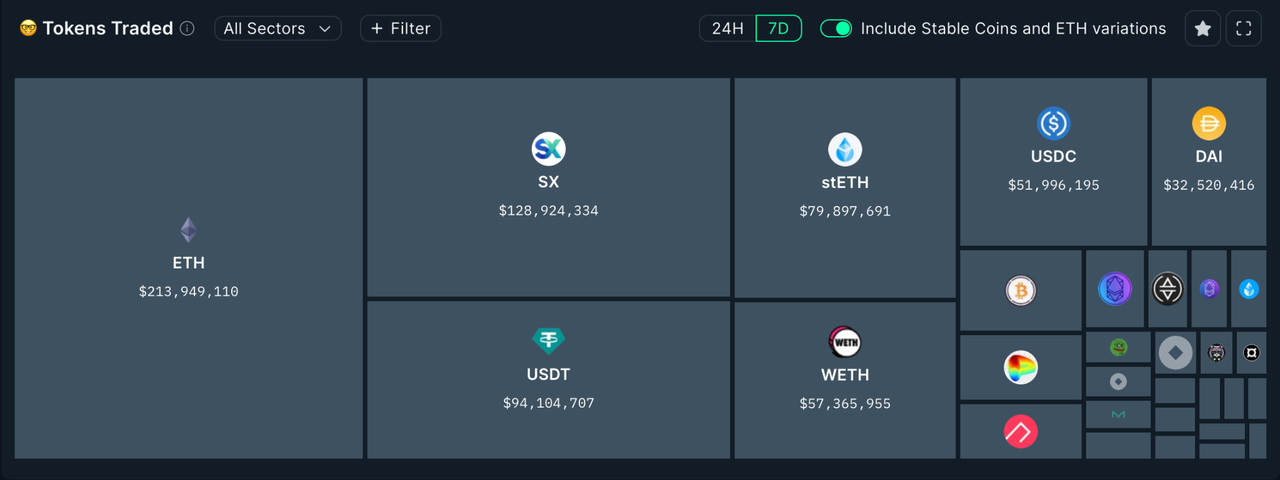Click the Ethereum diamond logo above ETH
1280x480 pixels.
pos(188,230)
